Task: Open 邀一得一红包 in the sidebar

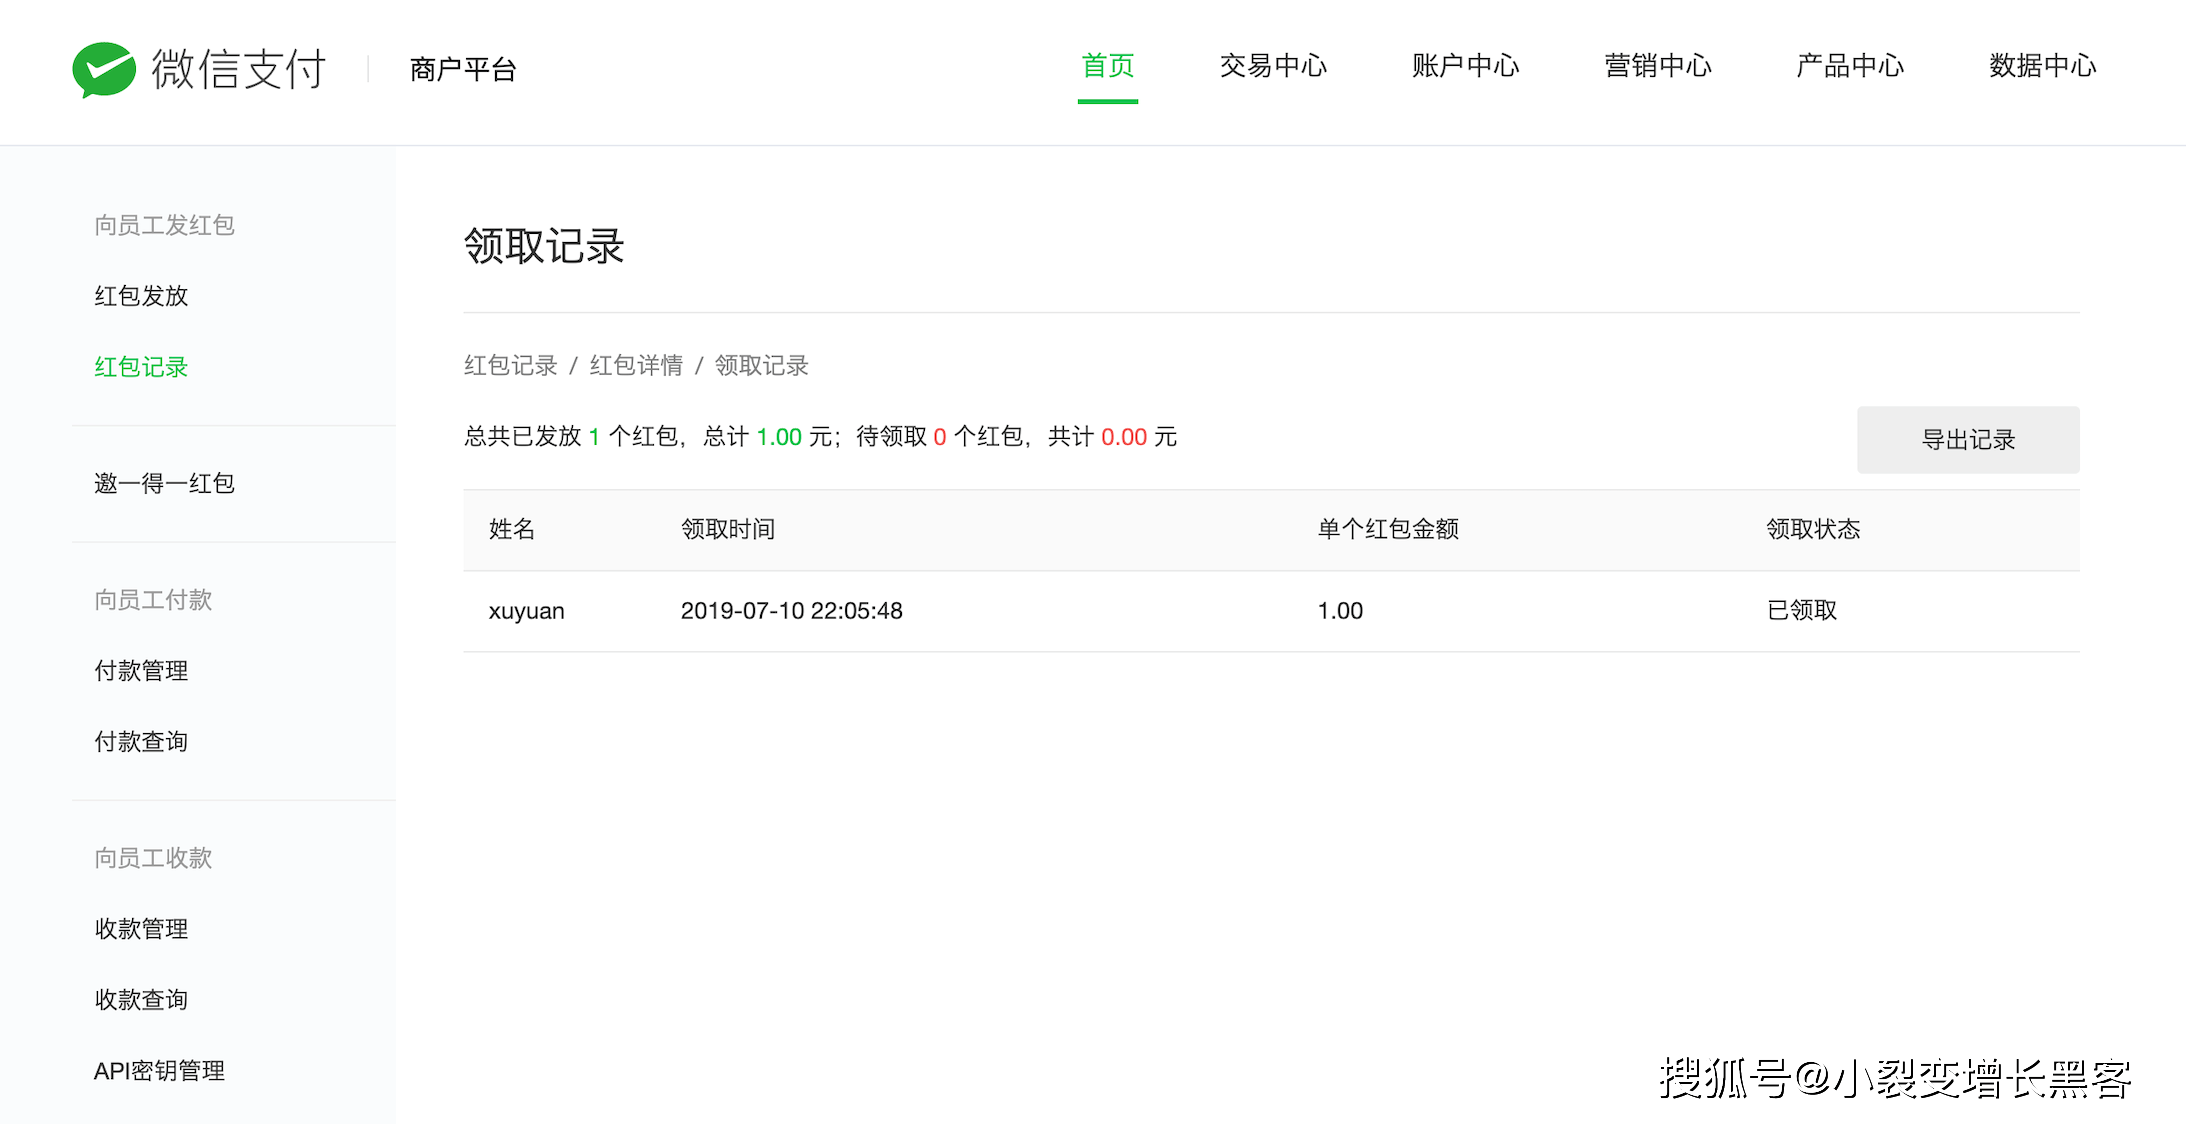Action: (164, 484)
